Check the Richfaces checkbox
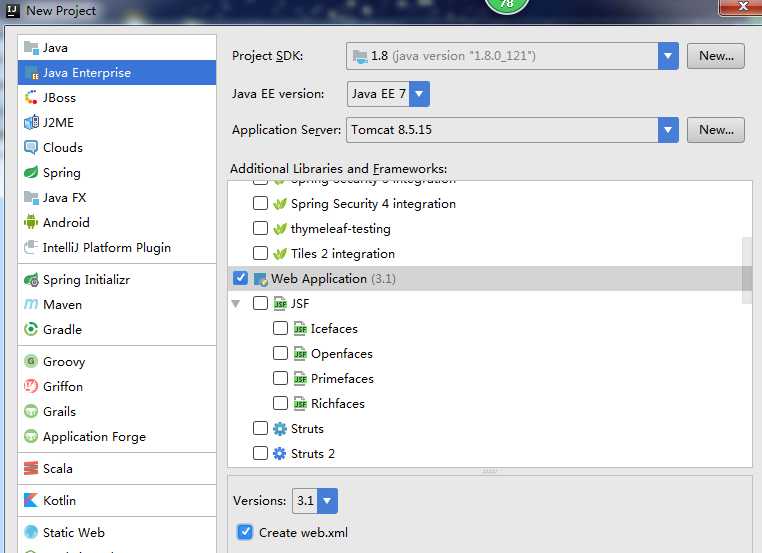Image resolution: width=762 pixels, height=553 pixels. pos(280,403)
